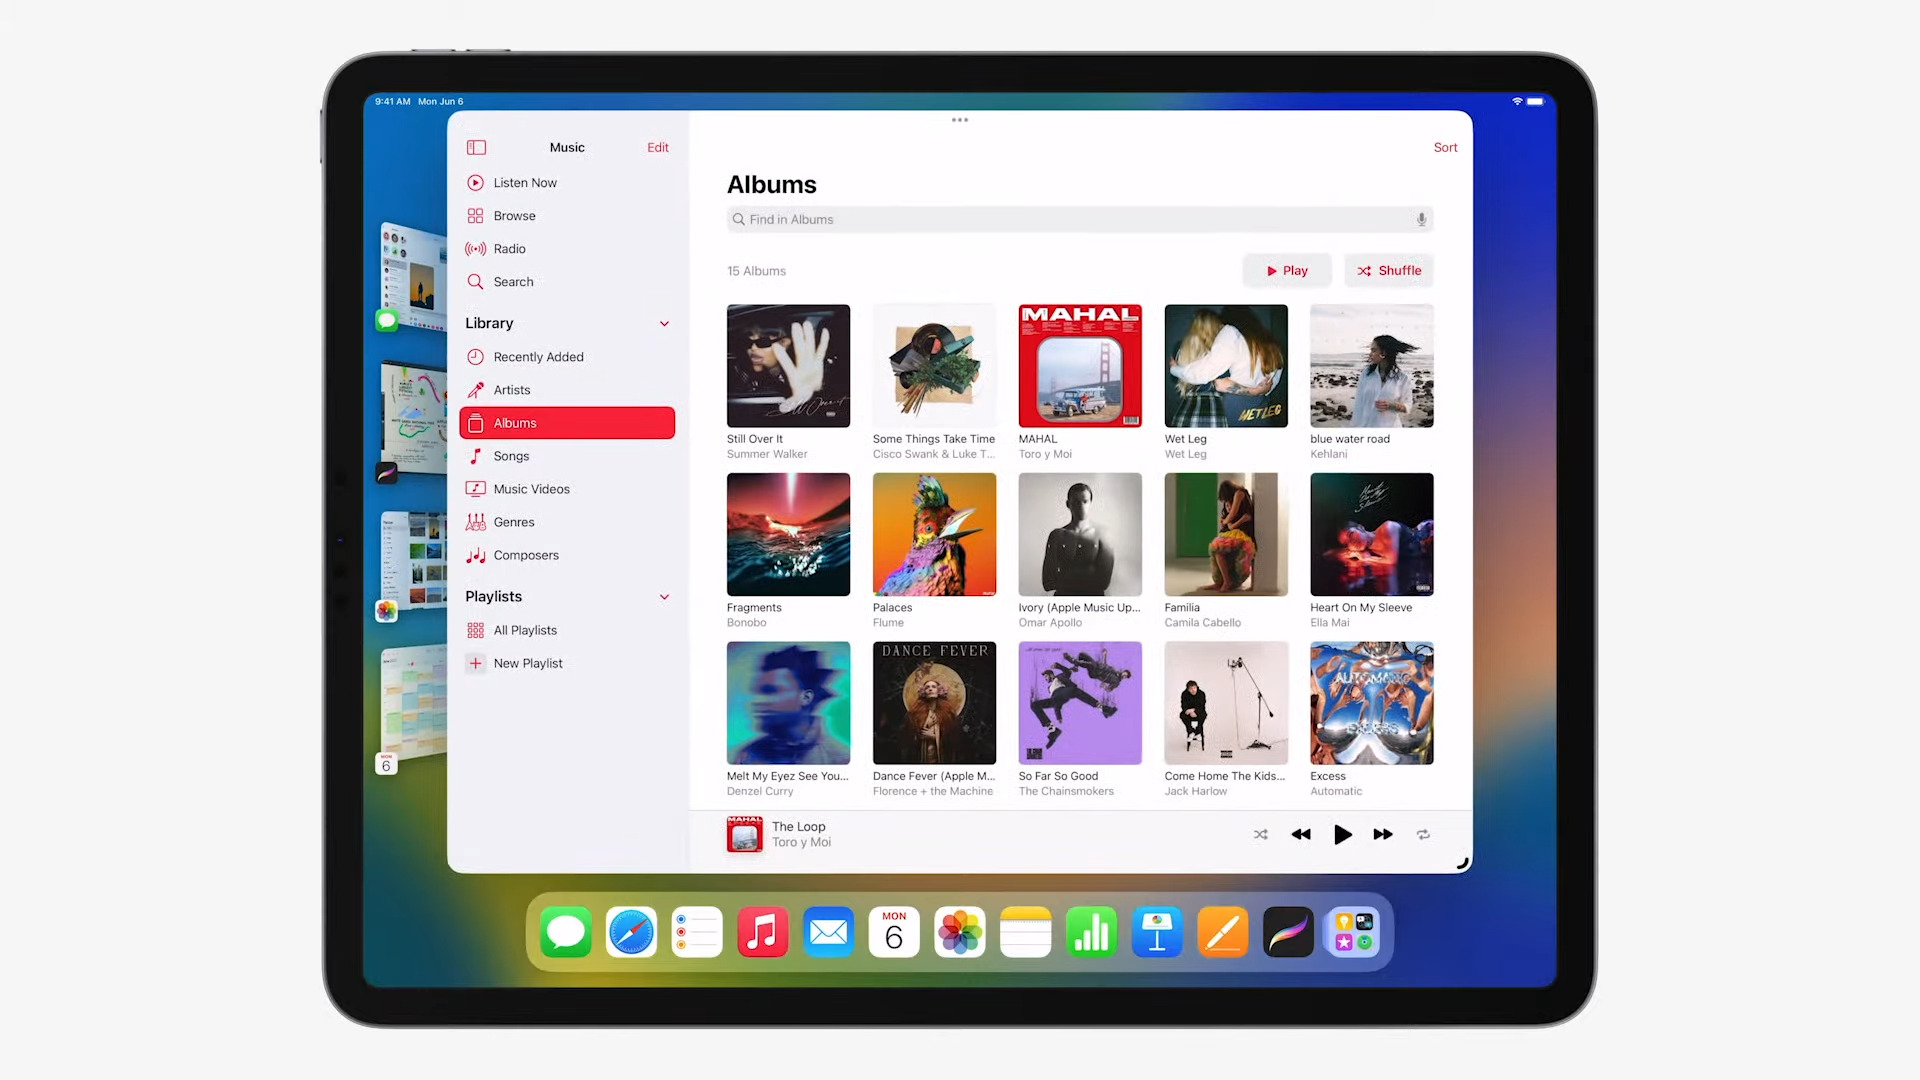Click the skip forward icon

1382,833
